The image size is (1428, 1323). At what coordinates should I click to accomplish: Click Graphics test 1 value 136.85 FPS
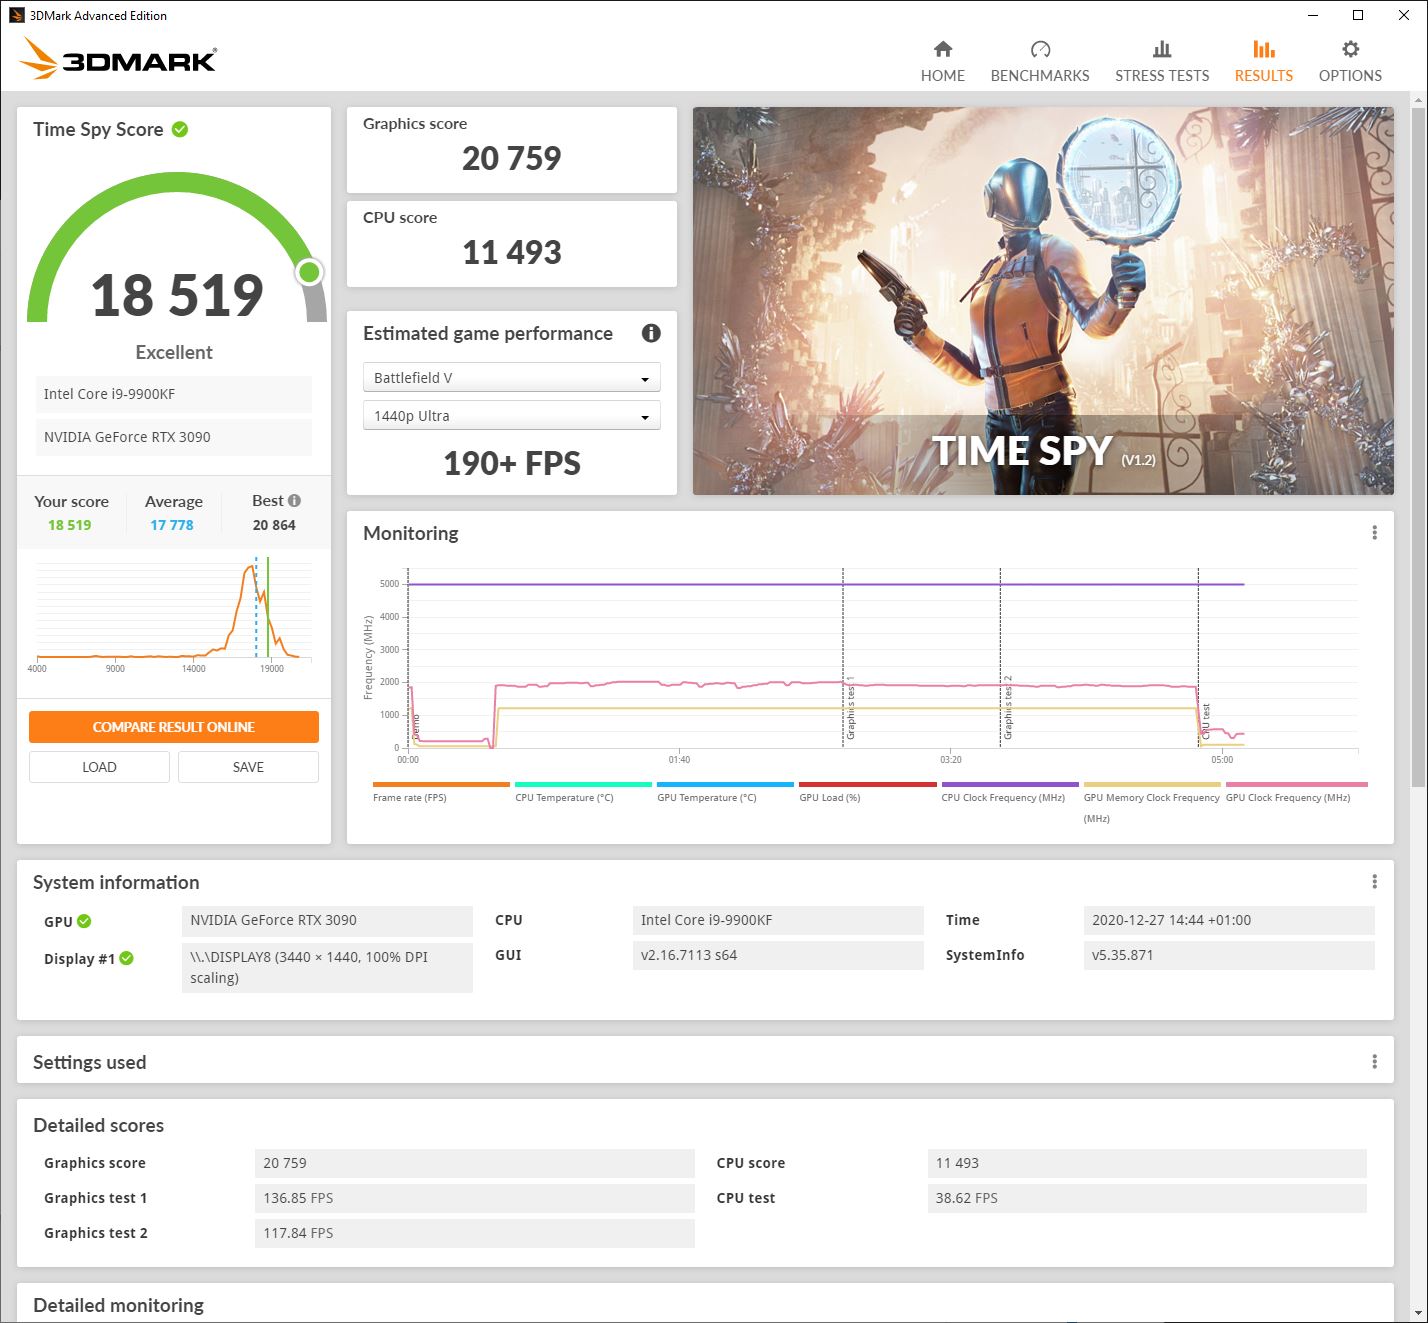[475, 1198]
